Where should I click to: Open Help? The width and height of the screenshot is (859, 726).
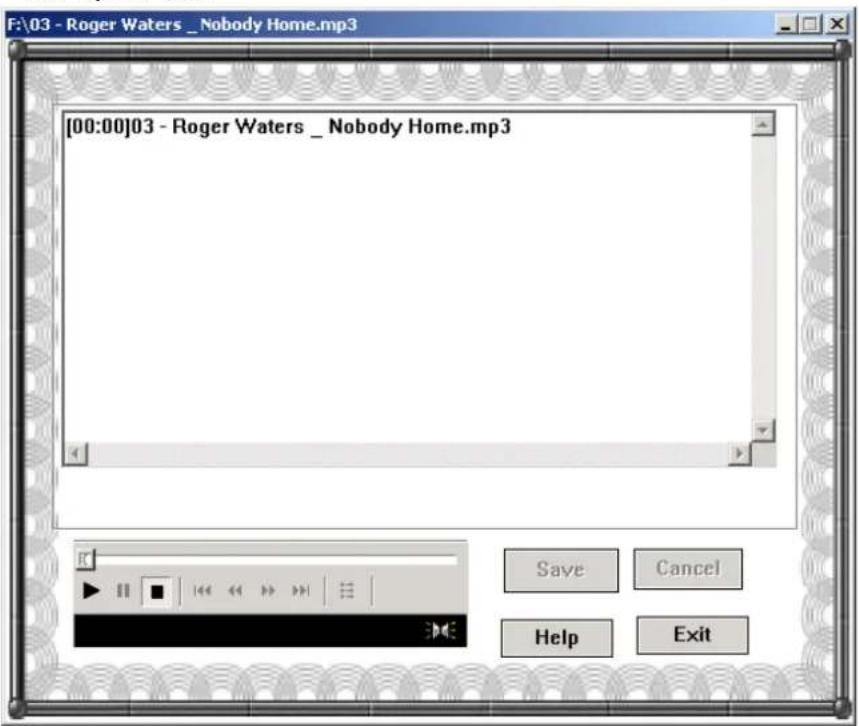coord(557,637)
